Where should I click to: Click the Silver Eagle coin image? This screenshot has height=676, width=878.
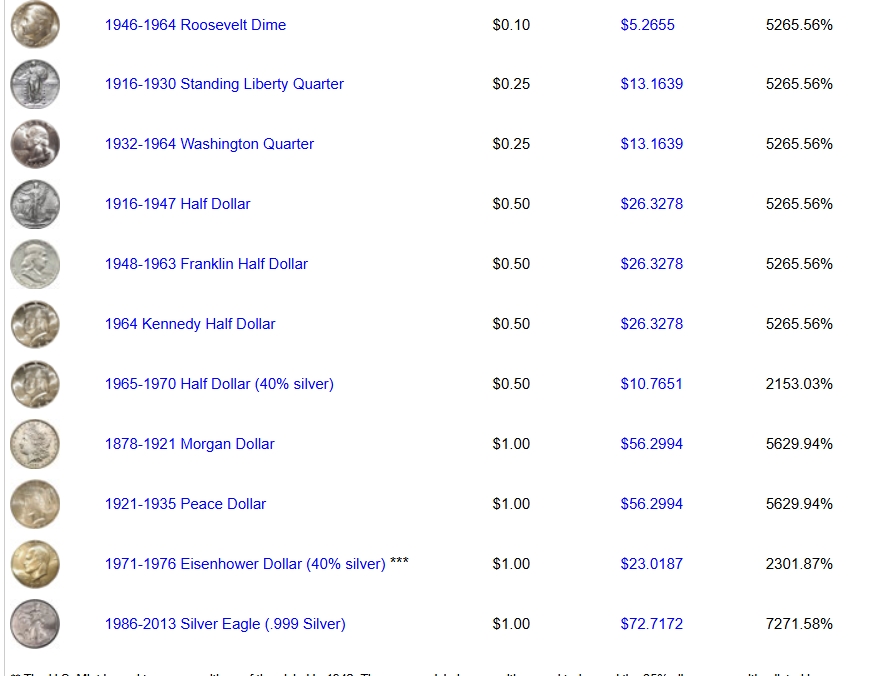[x=34, y=624]
